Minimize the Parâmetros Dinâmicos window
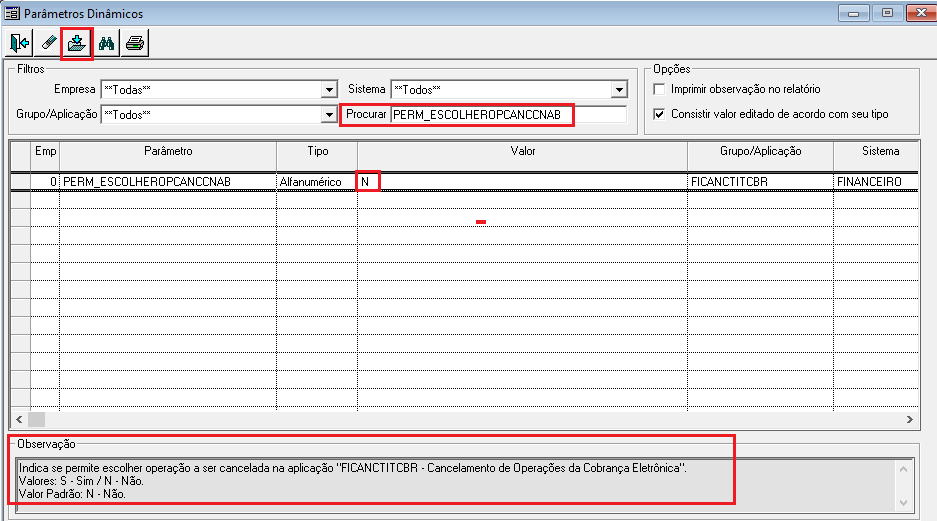 click(x=853, y=13)
